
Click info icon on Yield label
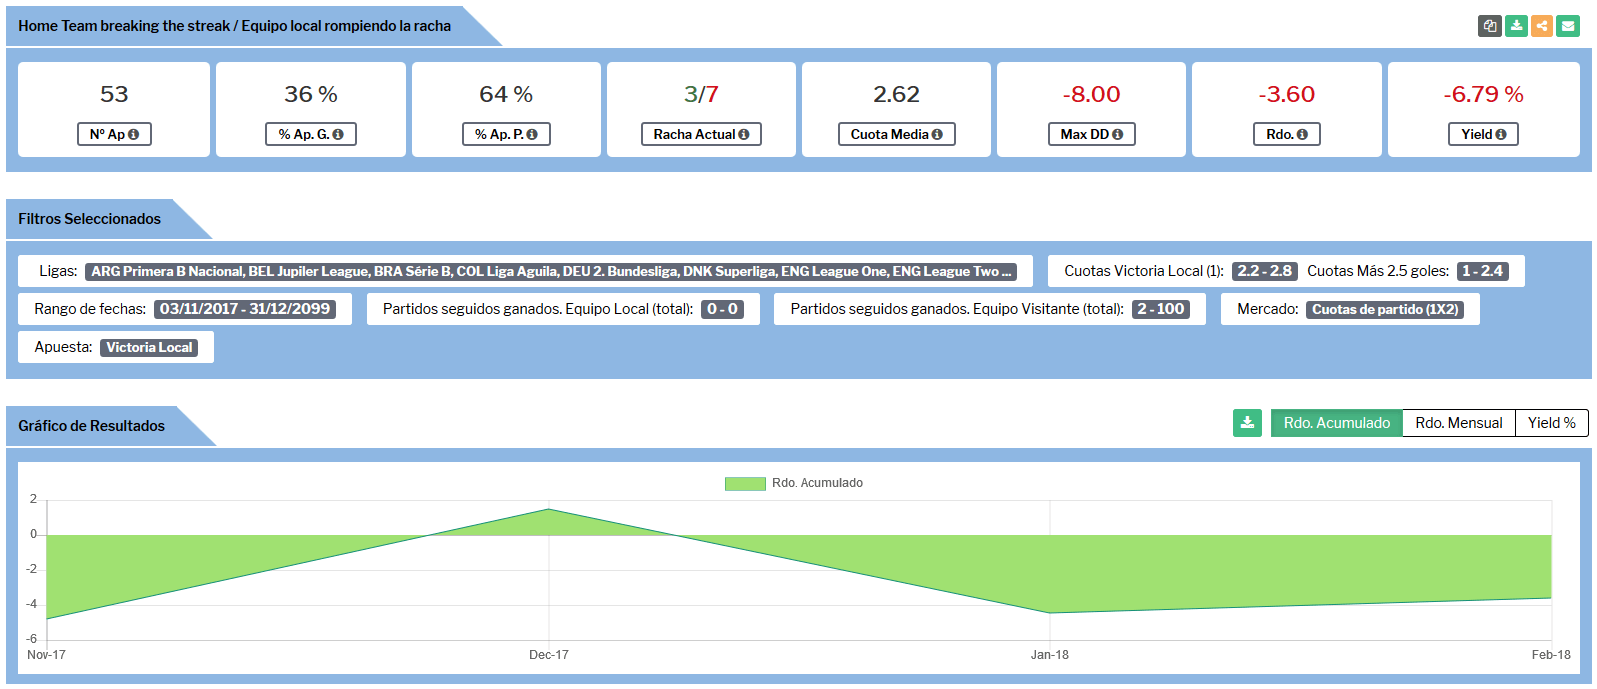coord(1501,135)
